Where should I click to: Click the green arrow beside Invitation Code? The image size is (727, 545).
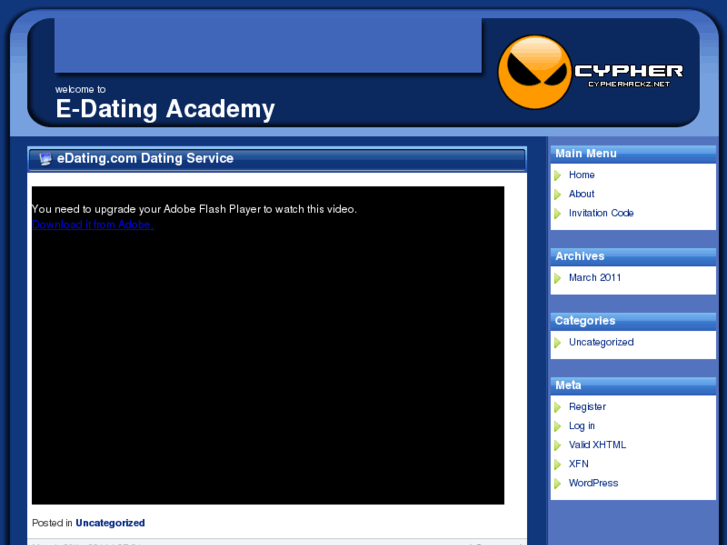coord(558,213)
